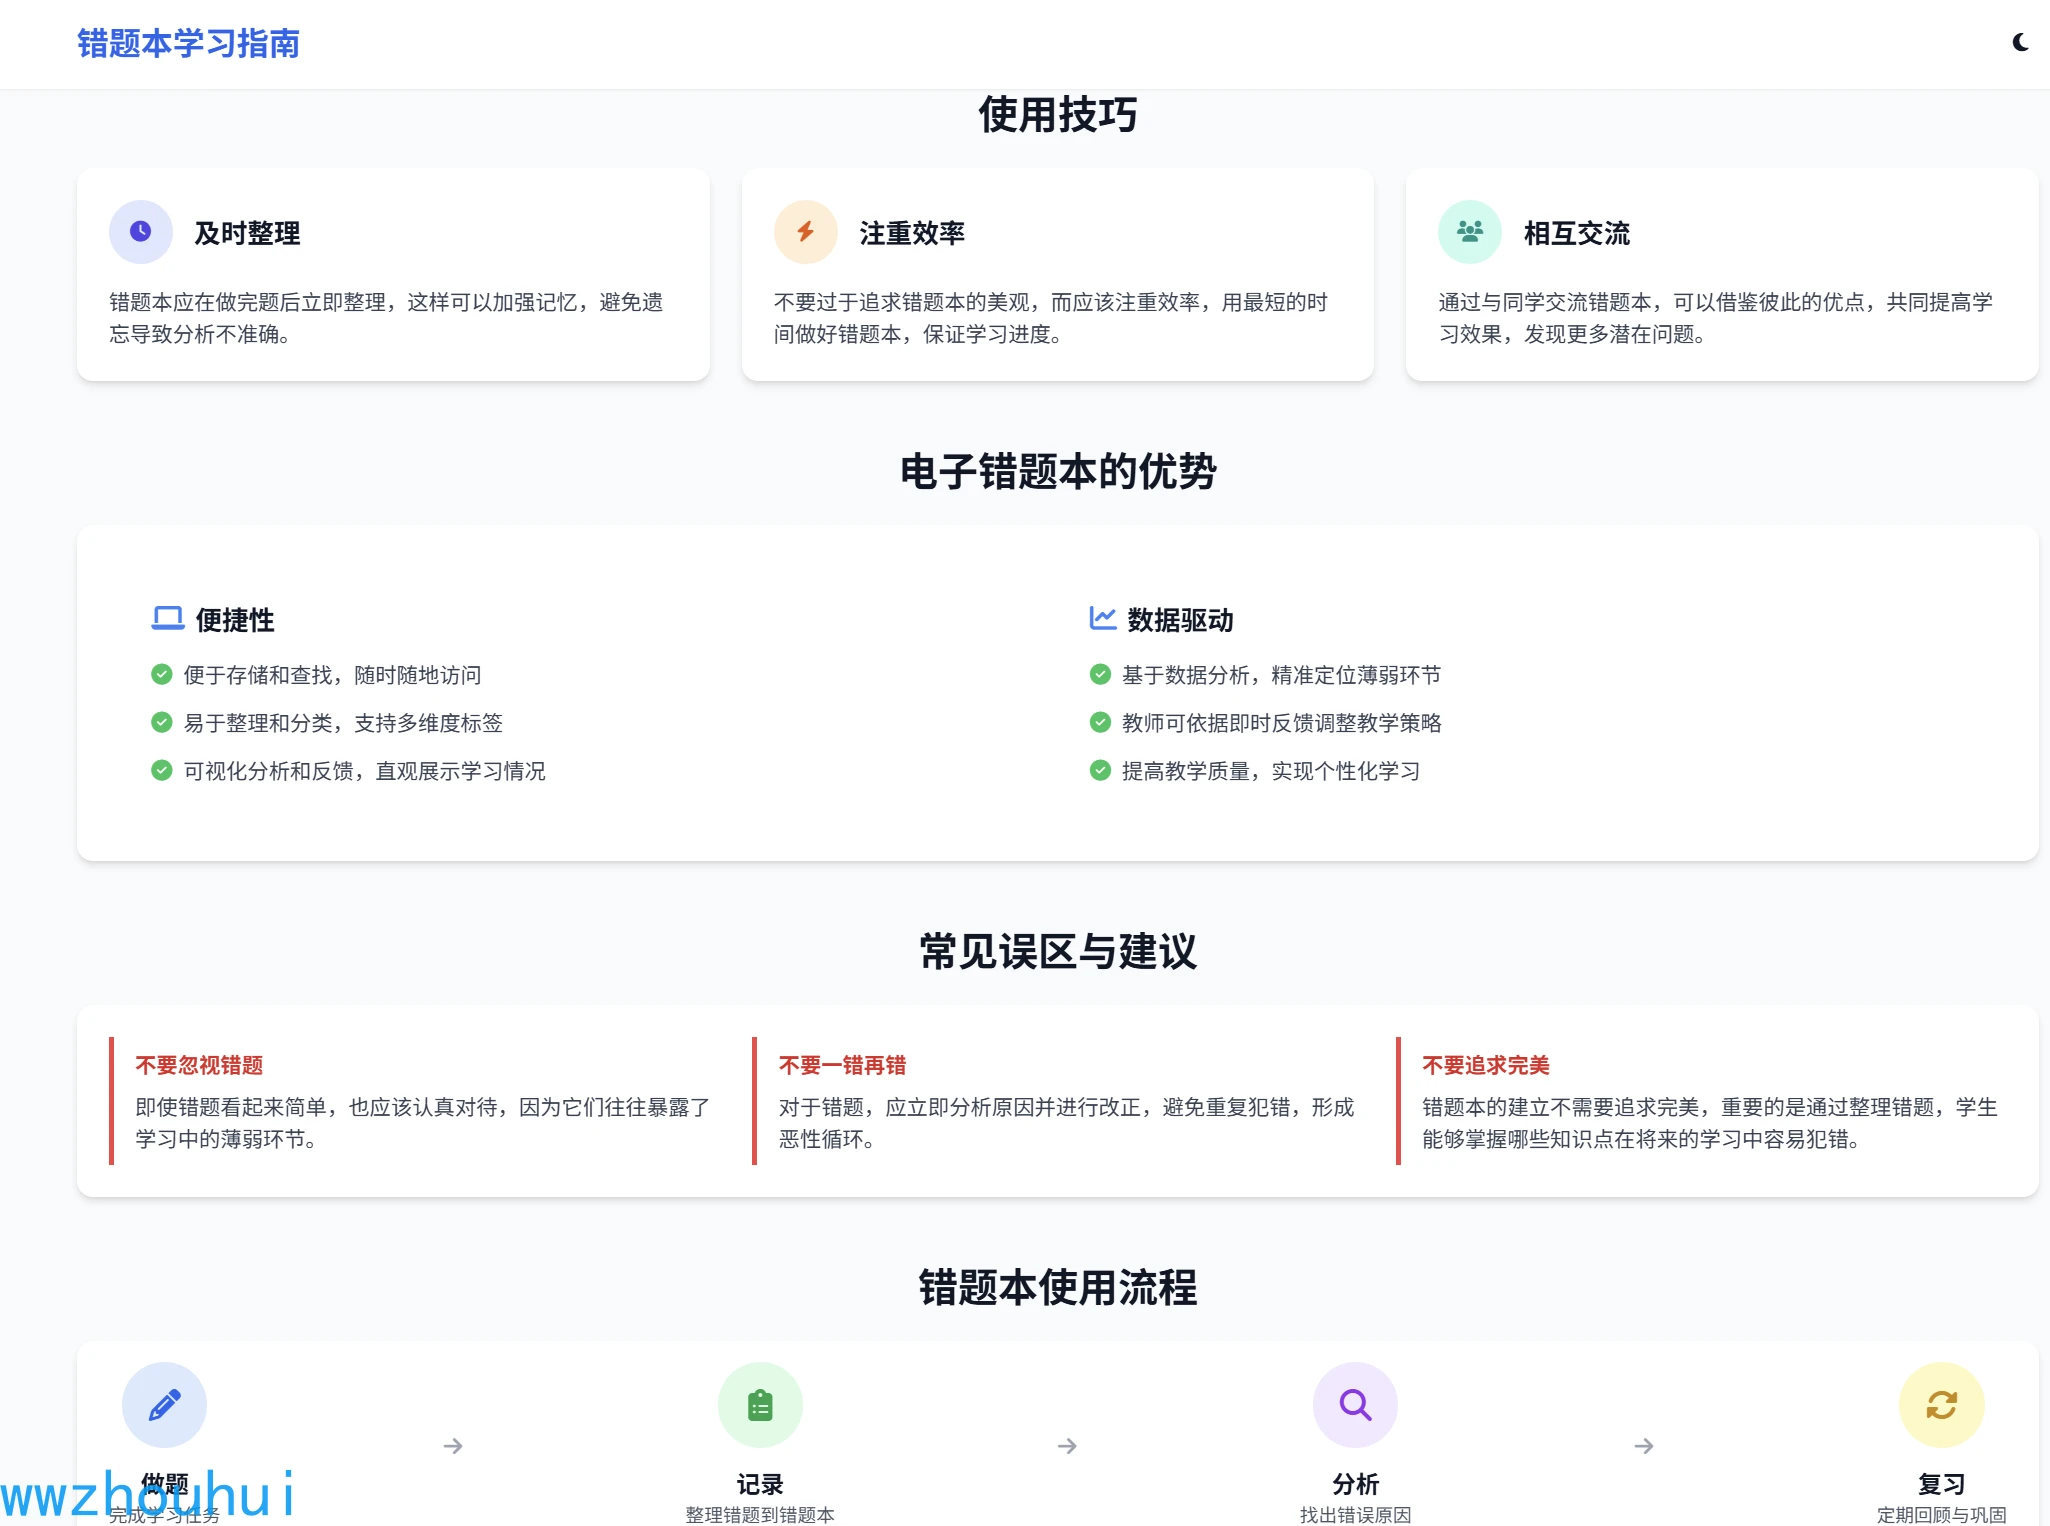
Task: Click the chart line icon next to 数据驱动
Action: [1102, 619]
